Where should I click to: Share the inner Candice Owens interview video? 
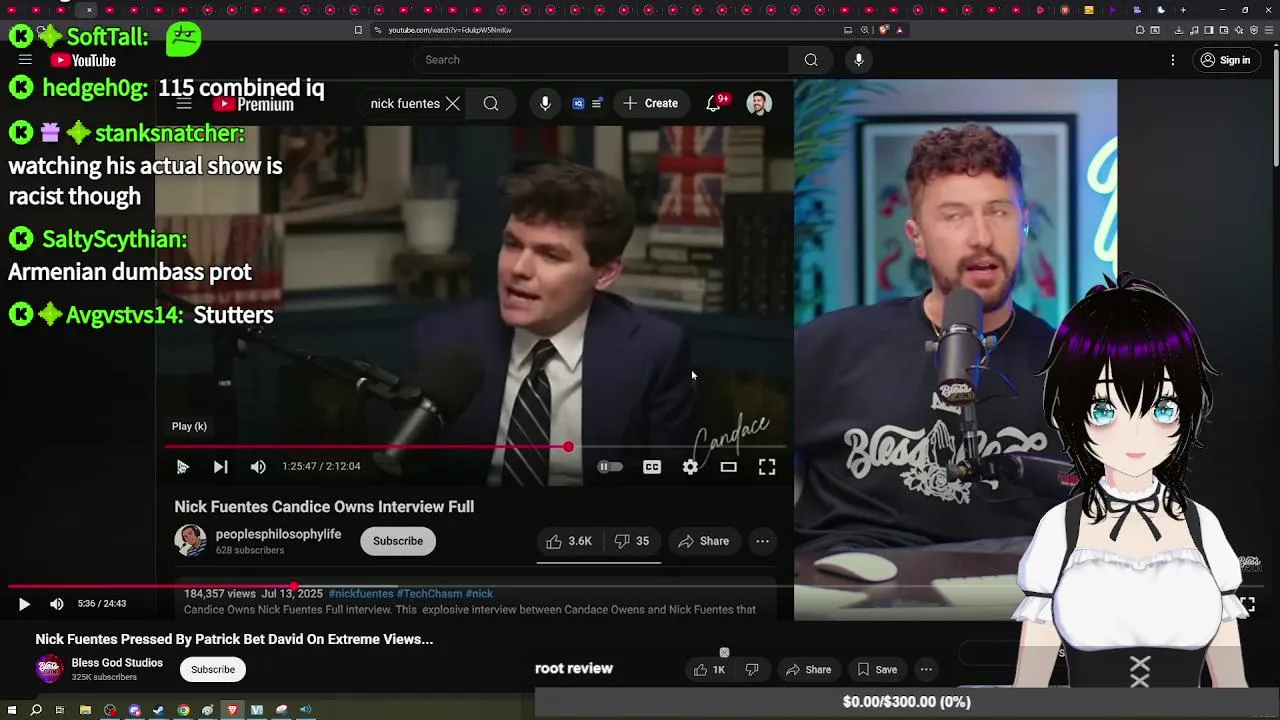coord(703,541)
